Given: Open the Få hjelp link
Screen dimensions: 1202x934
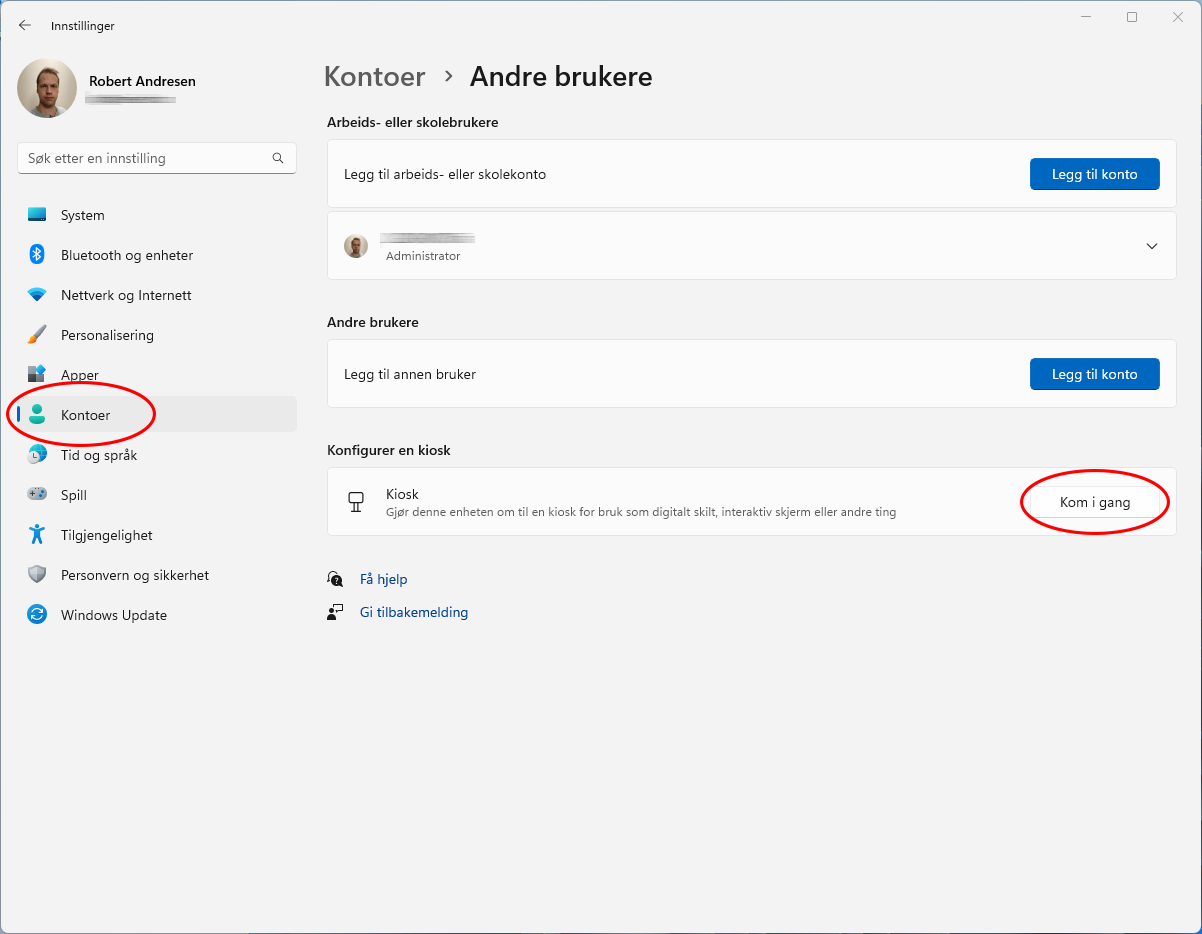Looking at the screenshot, I should point(384,579).
